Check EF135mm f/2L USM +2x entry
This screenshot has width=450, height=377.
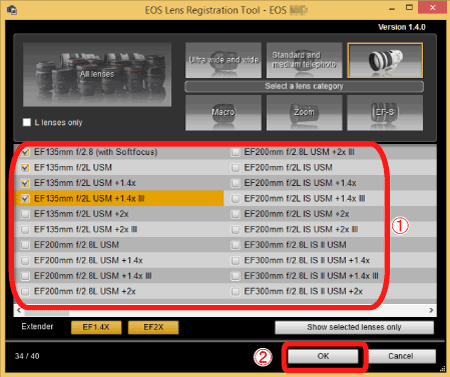click(25, 214)
